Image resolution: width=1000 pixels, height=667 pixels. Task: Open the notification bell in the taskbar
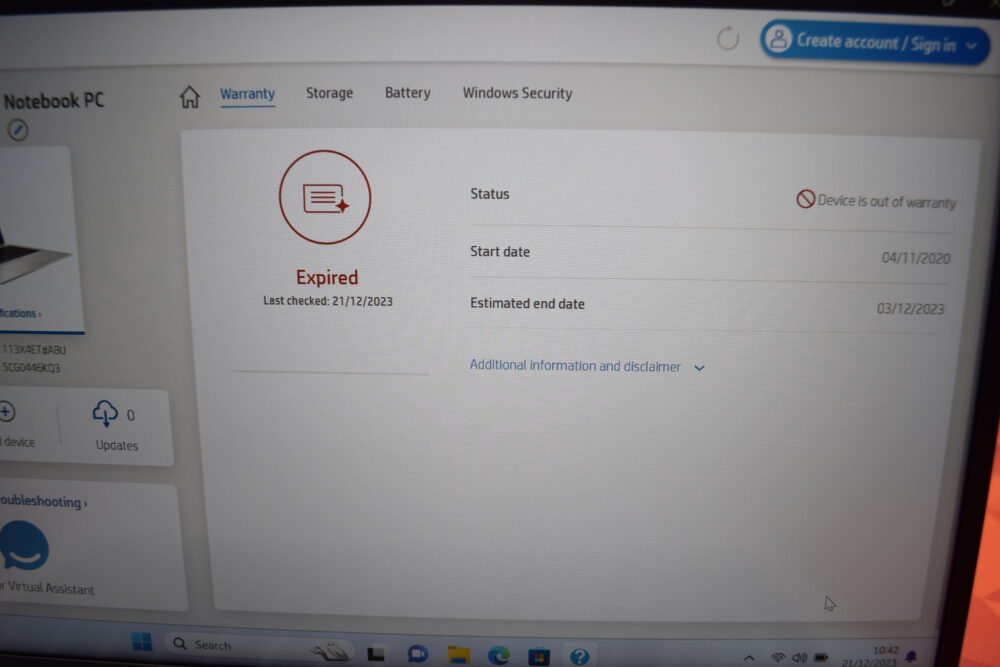point(911,656)
